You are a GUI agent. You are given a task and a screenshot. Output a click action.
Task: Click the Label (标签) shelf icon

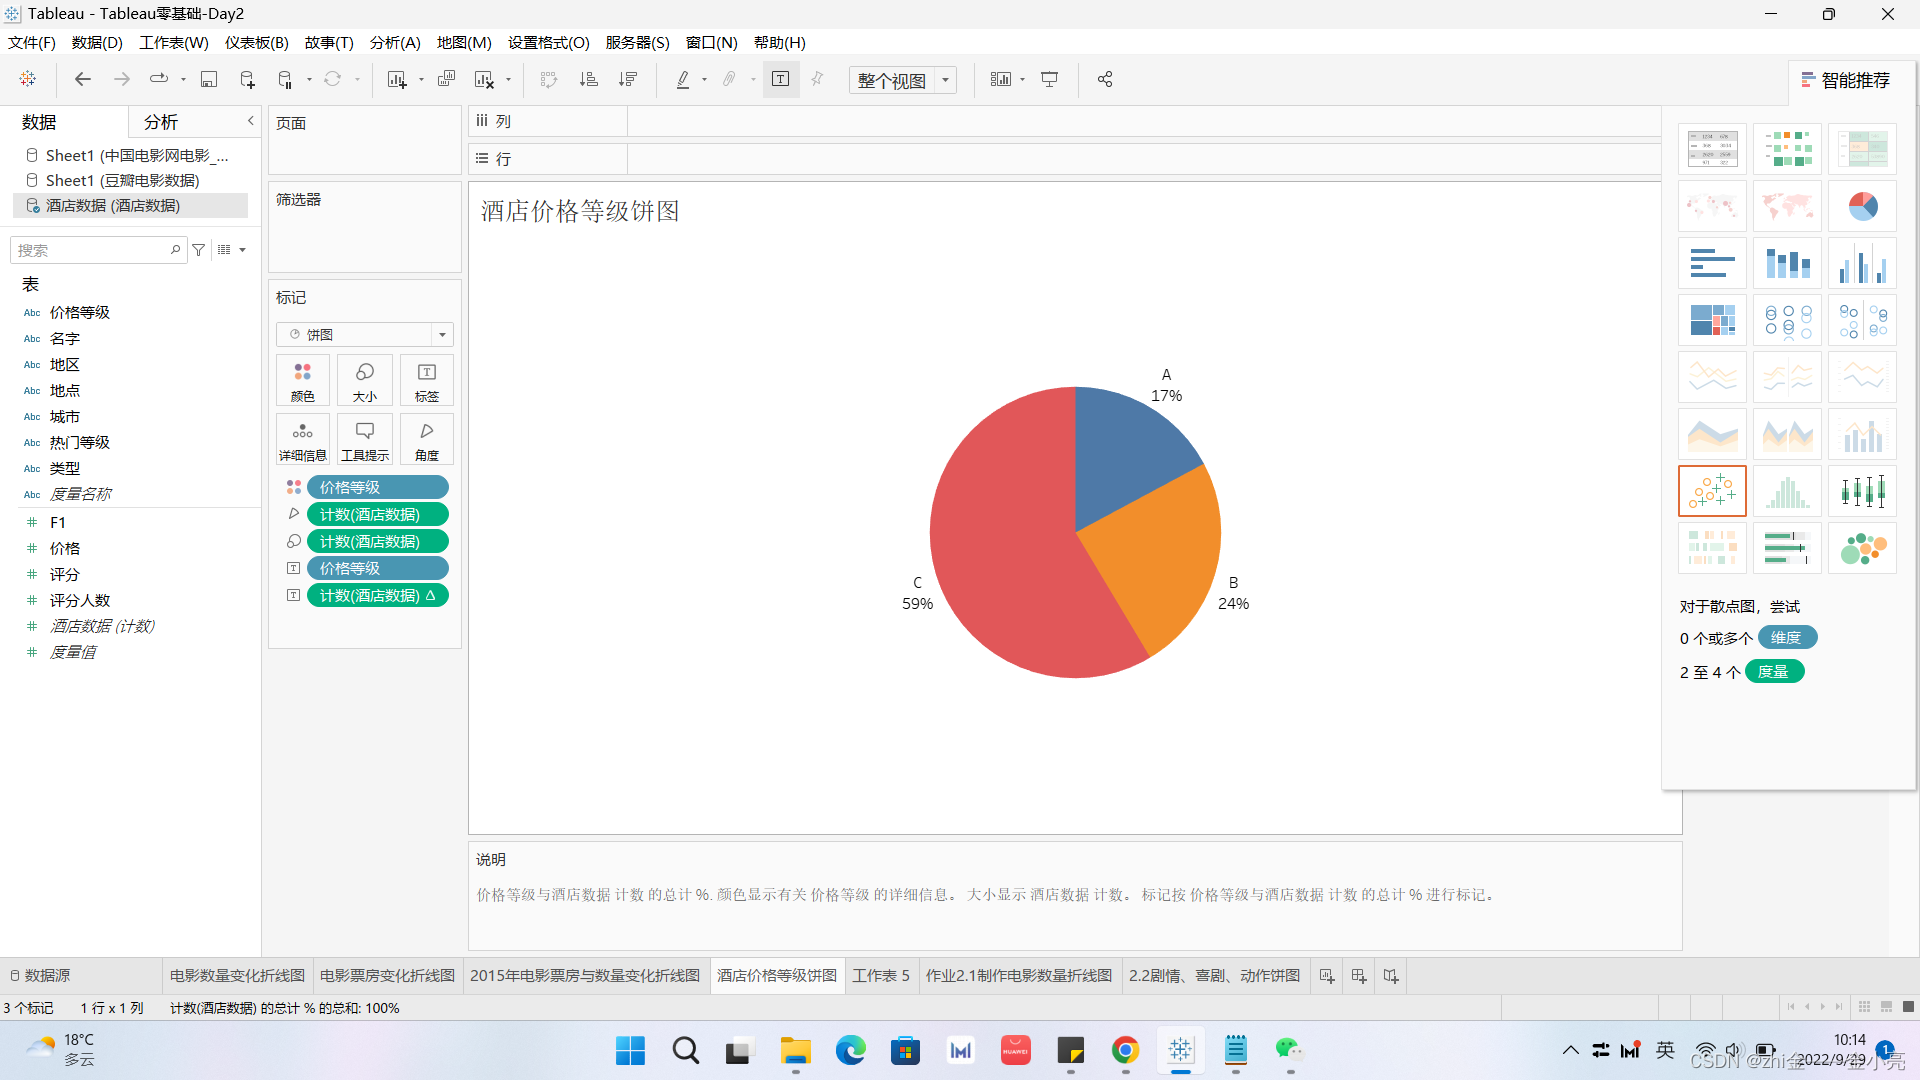pyautogui.click(x=426, y=380)
